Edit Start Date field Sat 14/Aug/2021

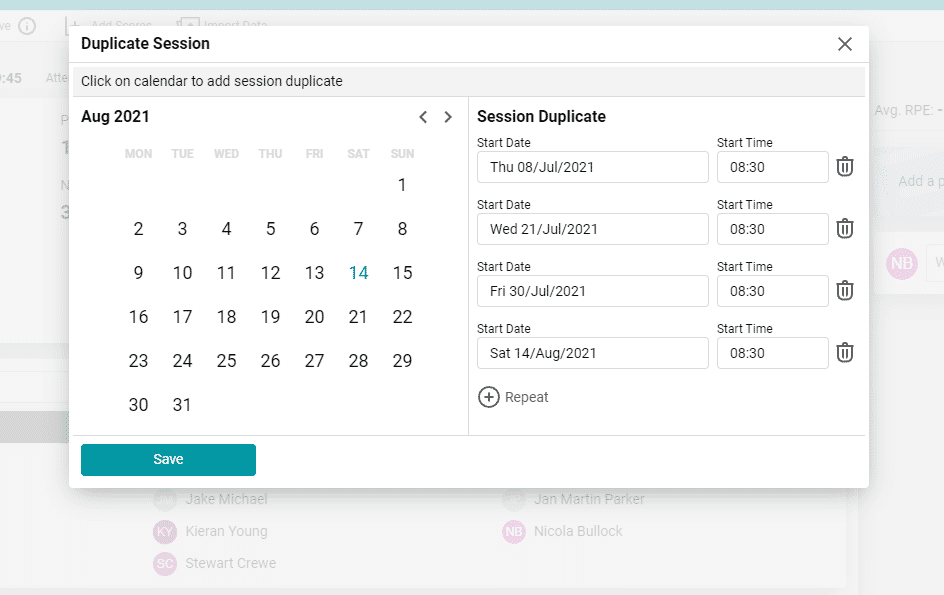tap(592, 353)
